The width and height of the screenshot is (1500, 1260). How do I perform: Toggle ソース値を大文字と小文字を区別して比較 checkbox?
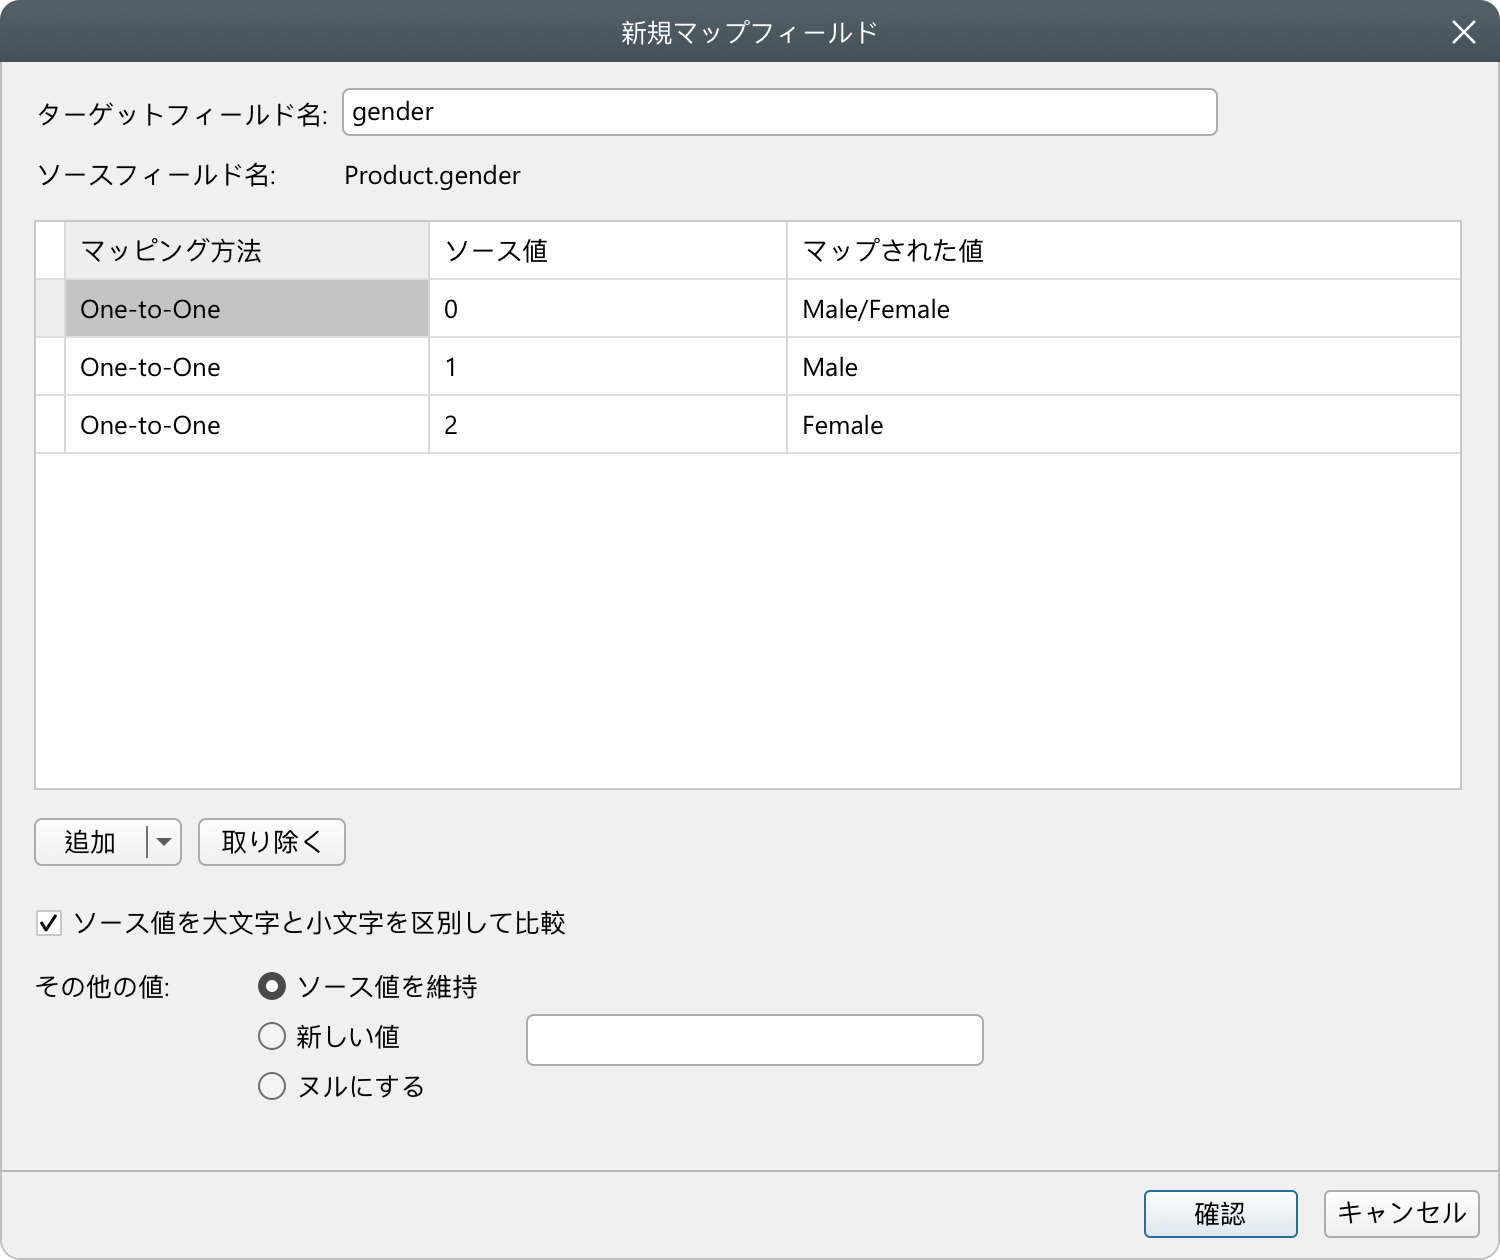click(49, 923)
